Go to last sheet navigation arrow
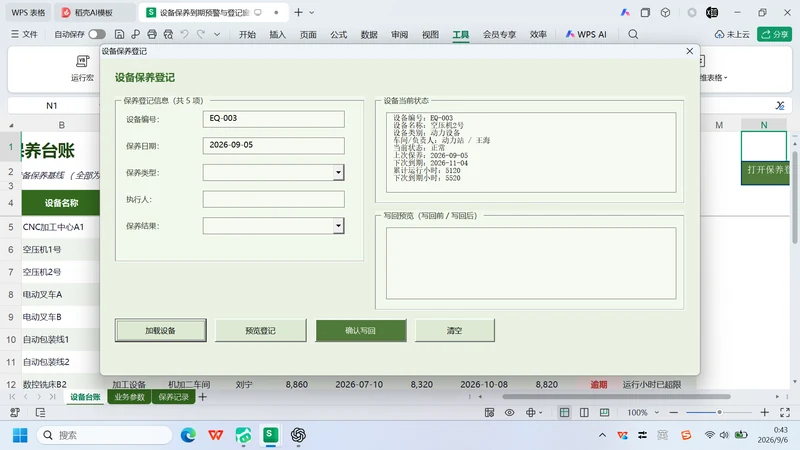Screen dimensions: 800x450 click(53, 397)
